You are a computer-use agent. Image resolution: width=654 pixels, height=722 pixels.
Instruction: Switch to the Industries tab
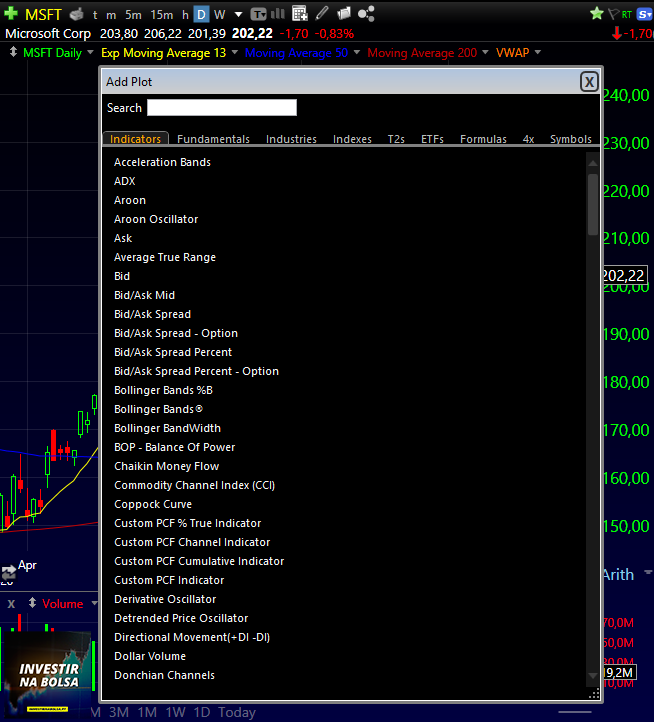(291, 139)
